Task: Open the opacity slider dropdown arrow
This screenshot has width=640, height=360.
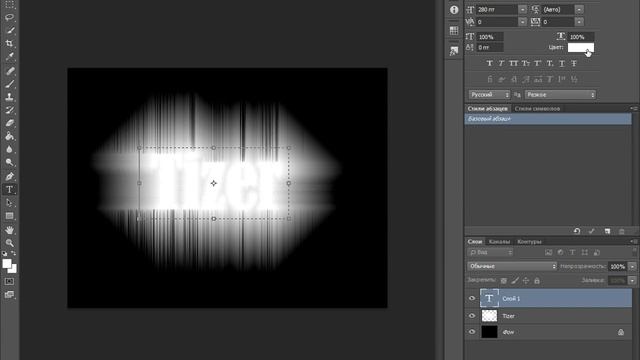Action: tap(632, 267)
